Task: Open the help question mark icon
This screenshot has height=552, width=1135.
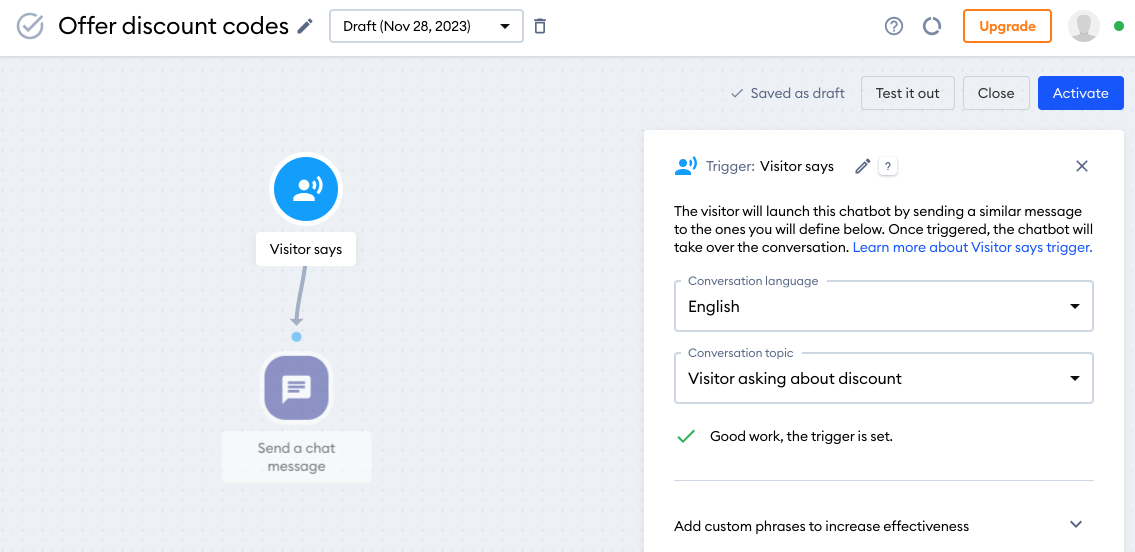Action: pos(894,26)
